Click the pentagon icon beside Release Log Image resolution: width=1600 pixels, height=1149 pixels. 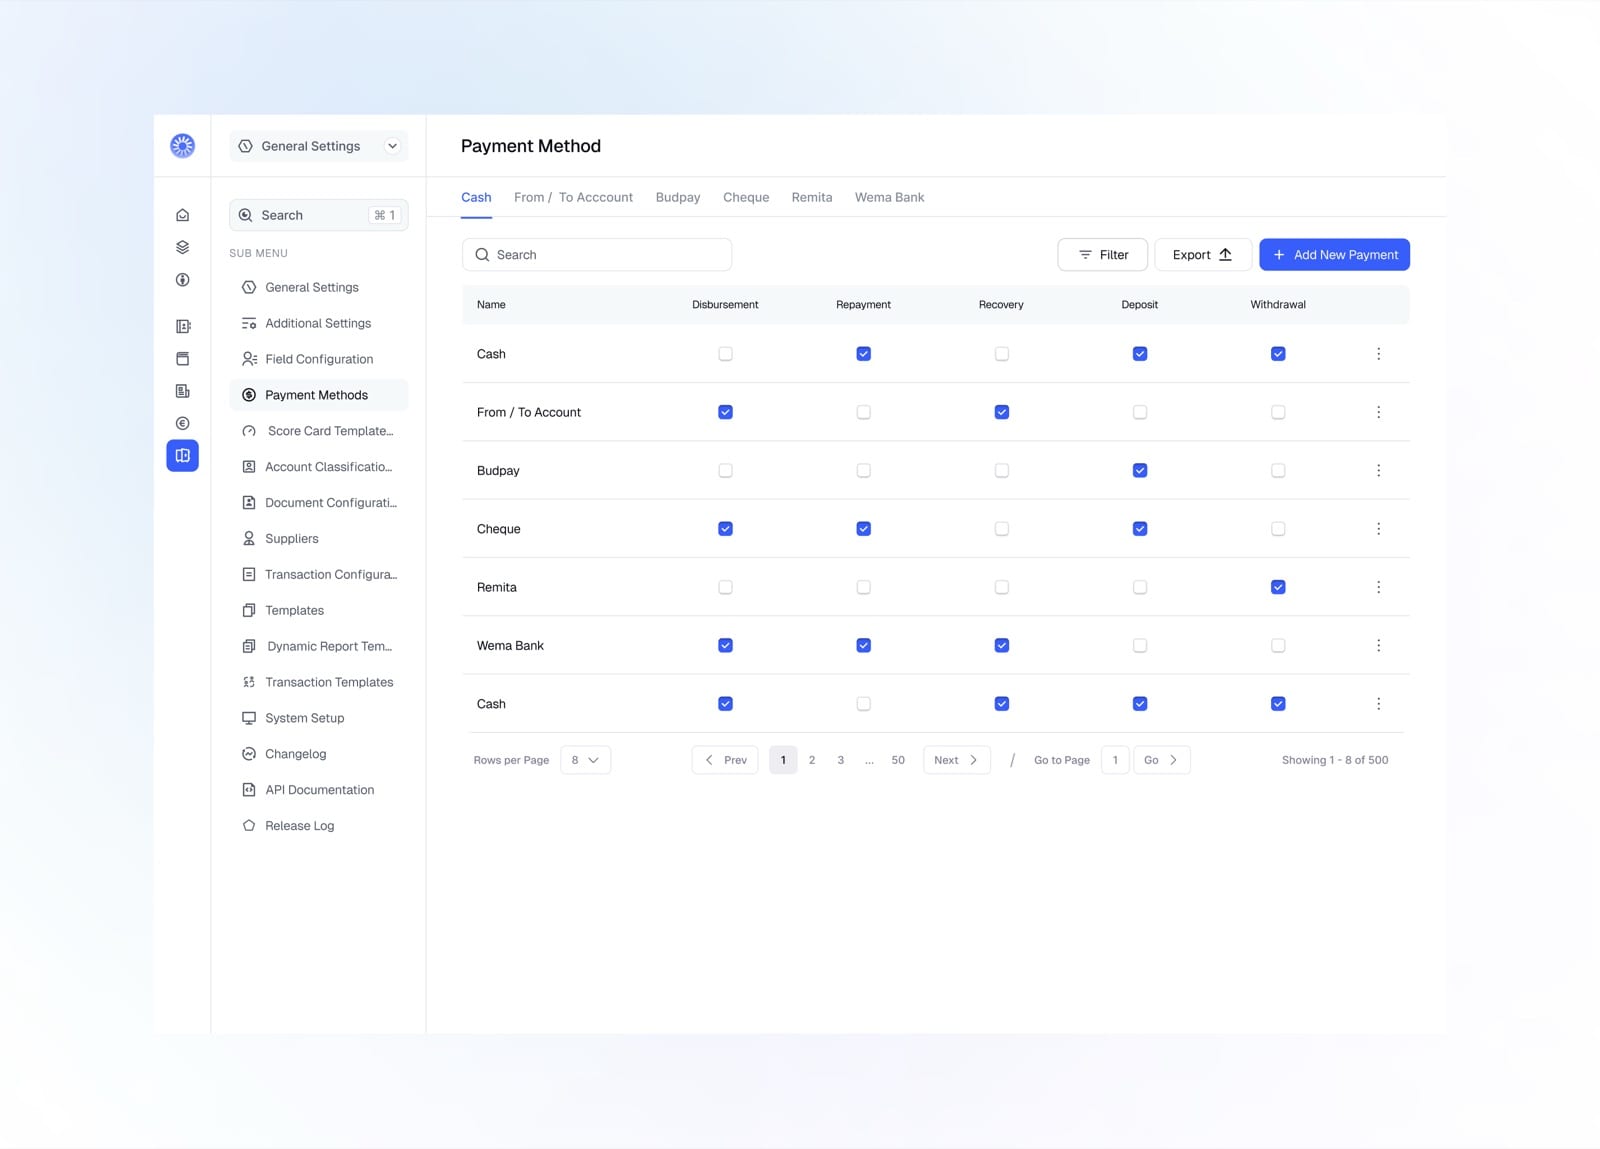(249, 826)
